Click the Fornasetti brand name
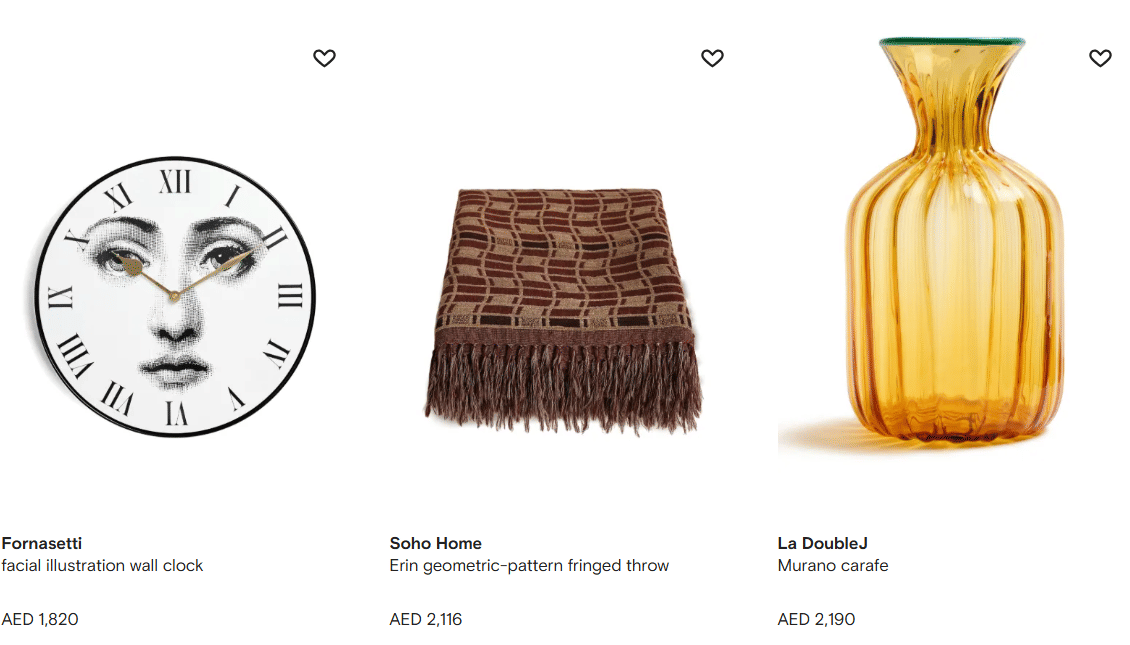This screenshot has height=645, width=1130. pos(42,543)
